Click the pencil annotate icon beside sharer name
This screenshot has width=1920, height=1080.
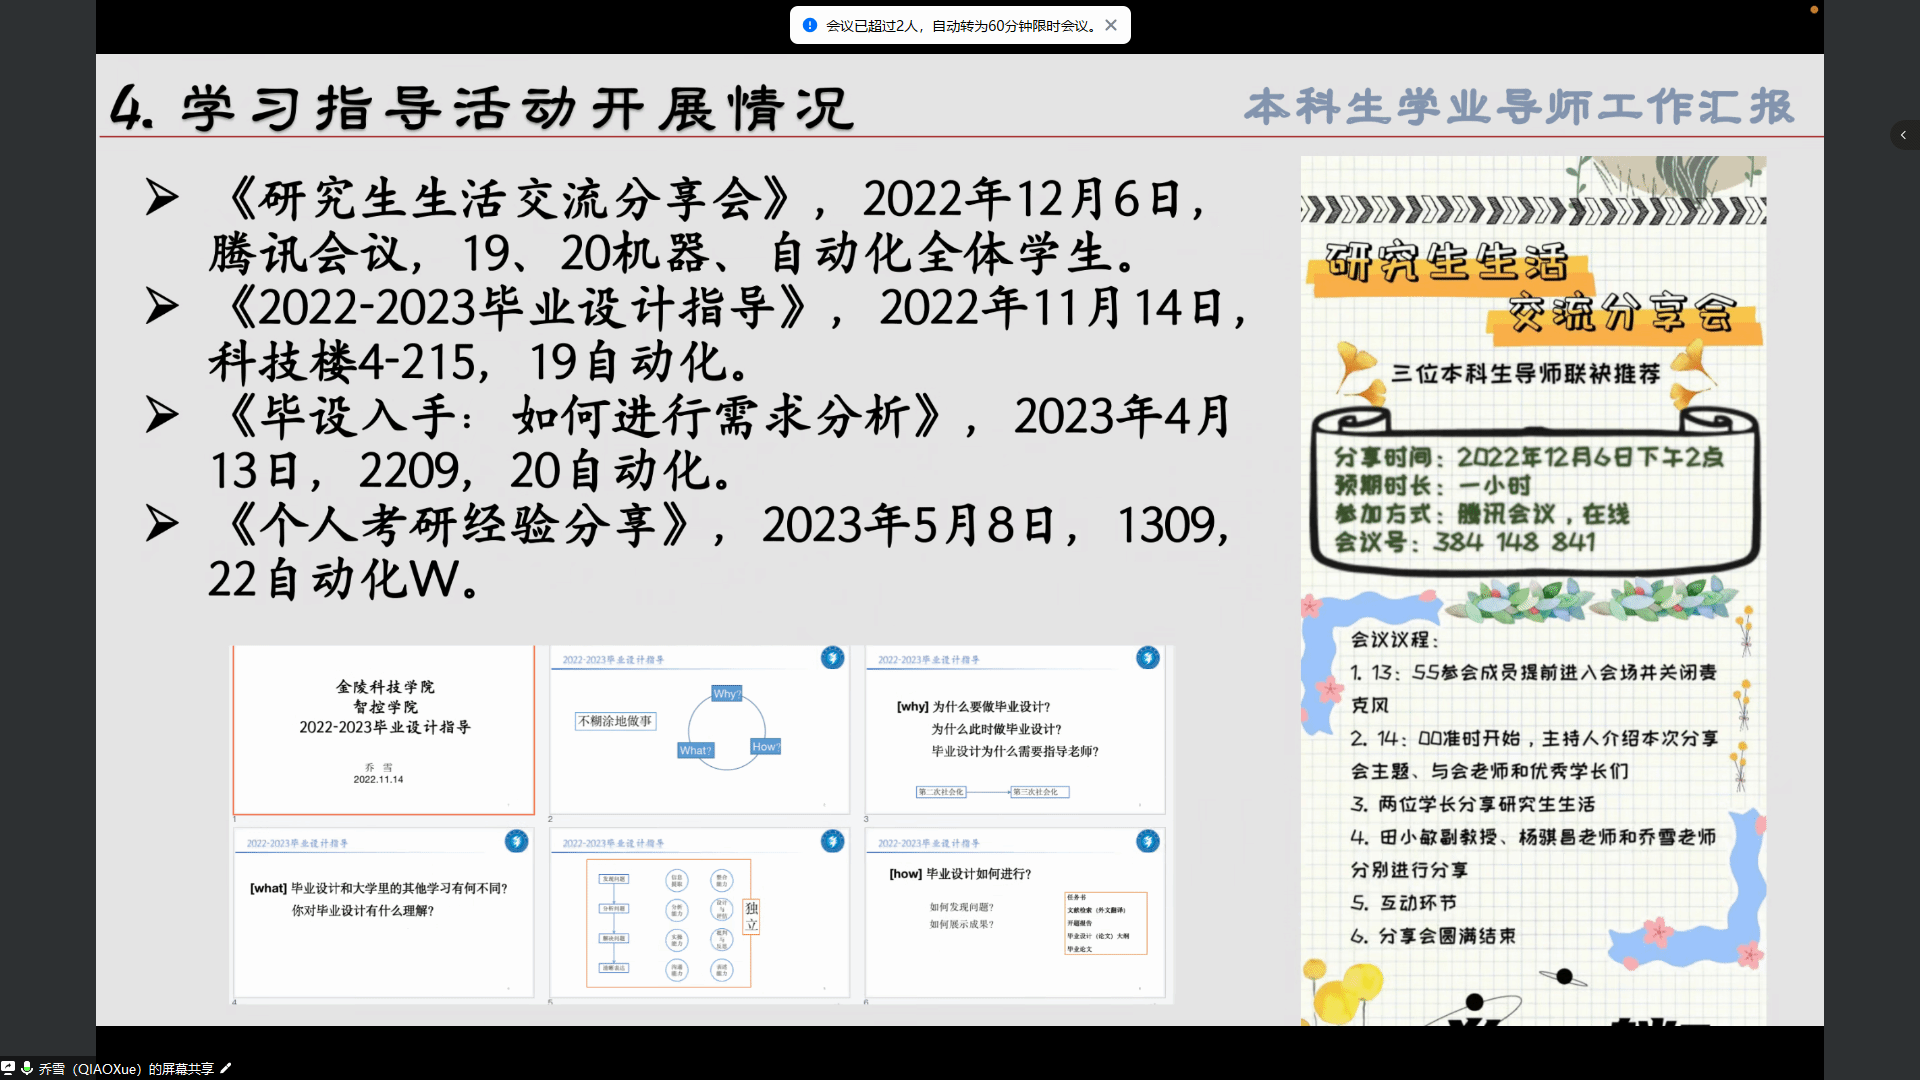tap(226, 1068)
